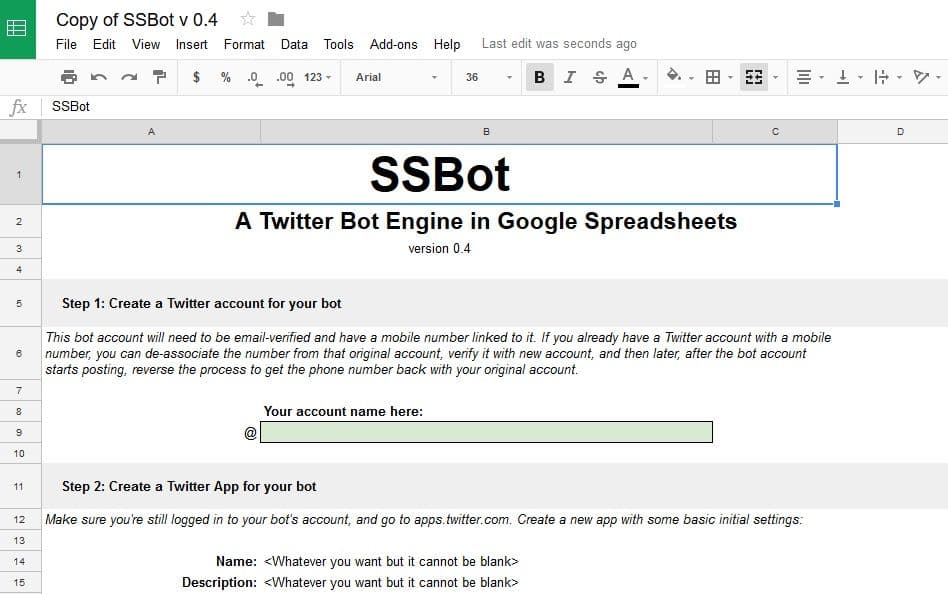
Task: Select row 5 header
Action: point(19,303)
